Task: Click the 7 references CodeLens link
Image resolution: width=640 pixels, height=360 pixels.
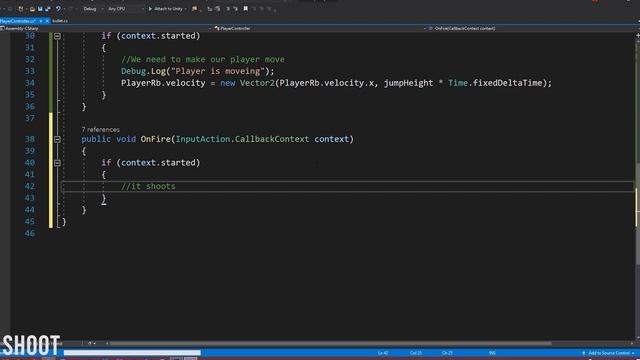Action: 100,129
